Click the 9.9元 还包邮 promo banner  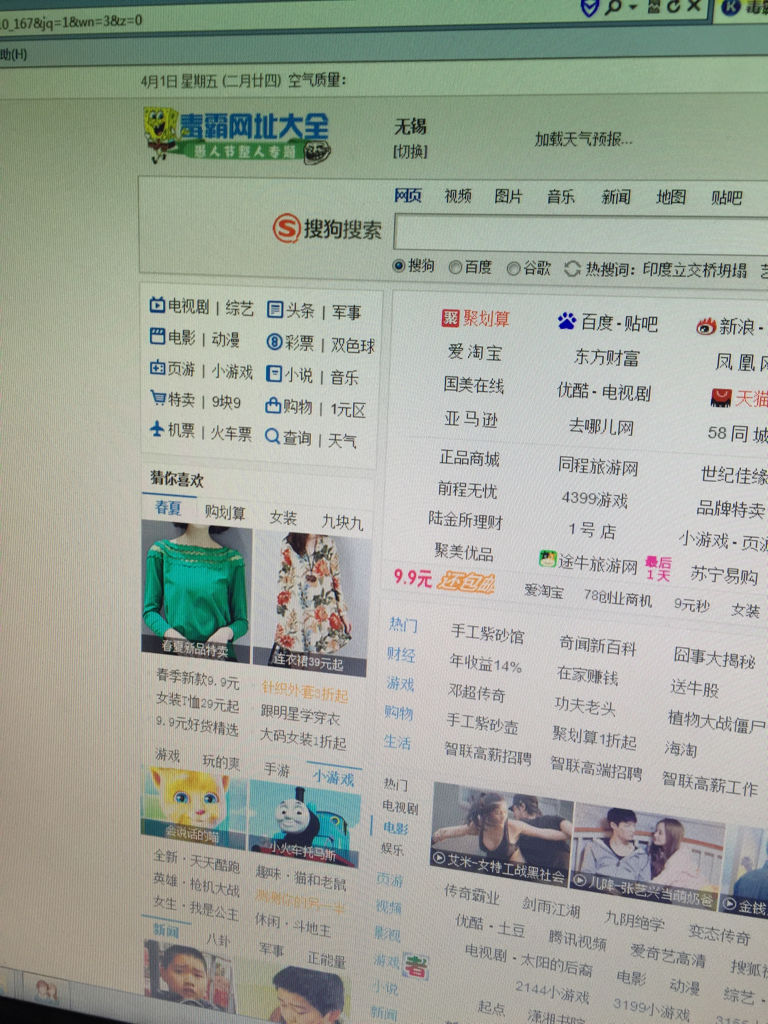[x=444, y=579]
